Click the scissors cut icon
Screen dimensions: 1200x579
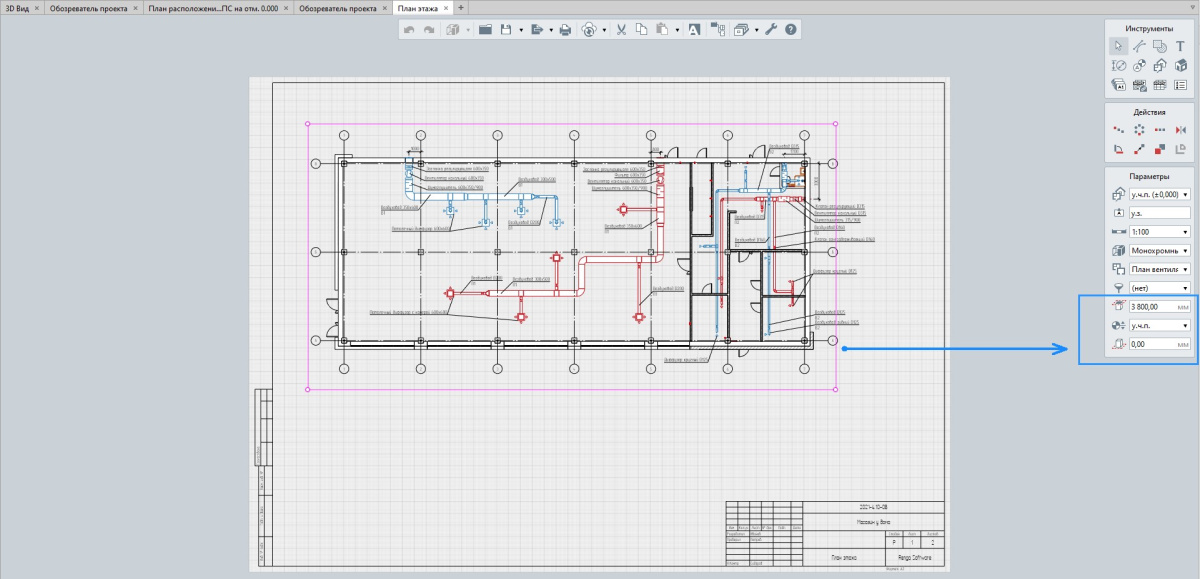[x=621, y=30]
